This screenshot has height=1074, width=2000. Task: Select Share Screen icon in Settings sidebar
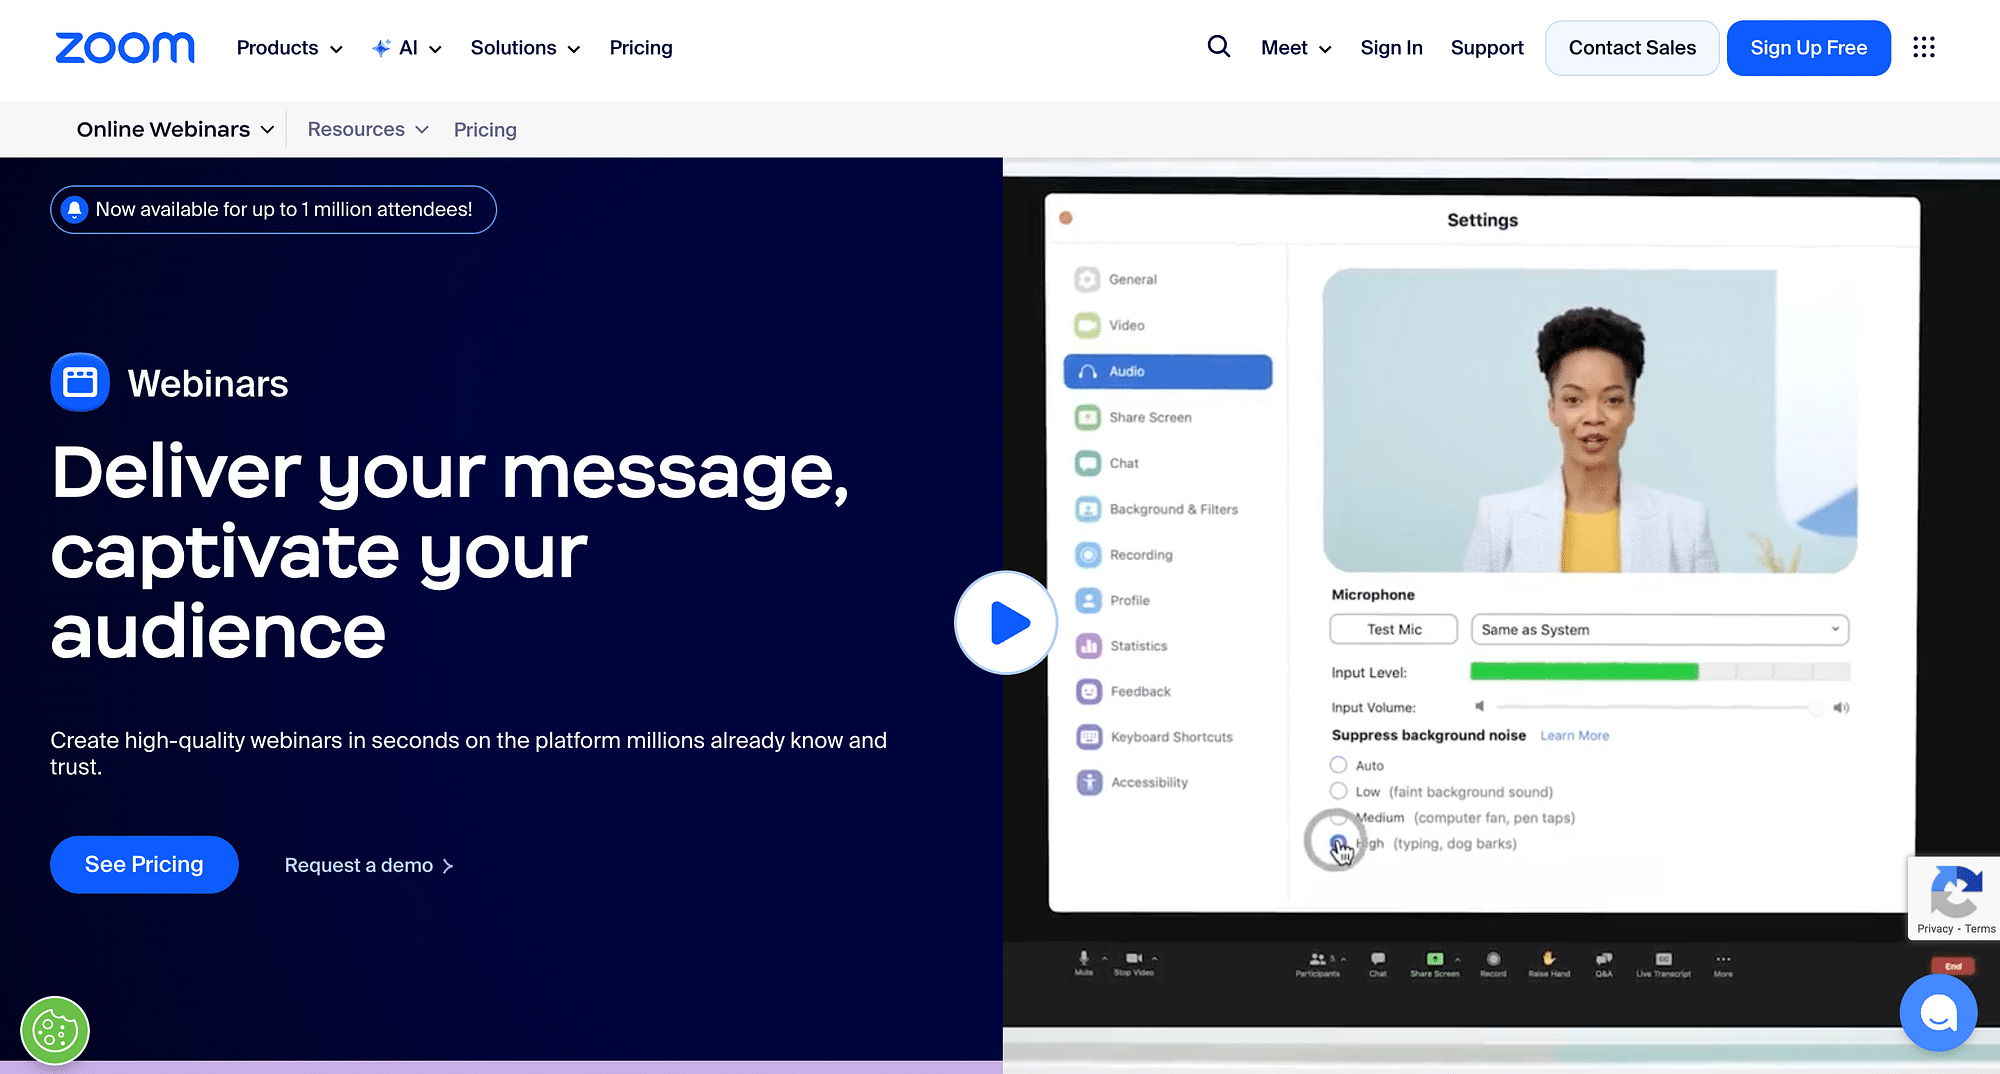[1087, 417]
